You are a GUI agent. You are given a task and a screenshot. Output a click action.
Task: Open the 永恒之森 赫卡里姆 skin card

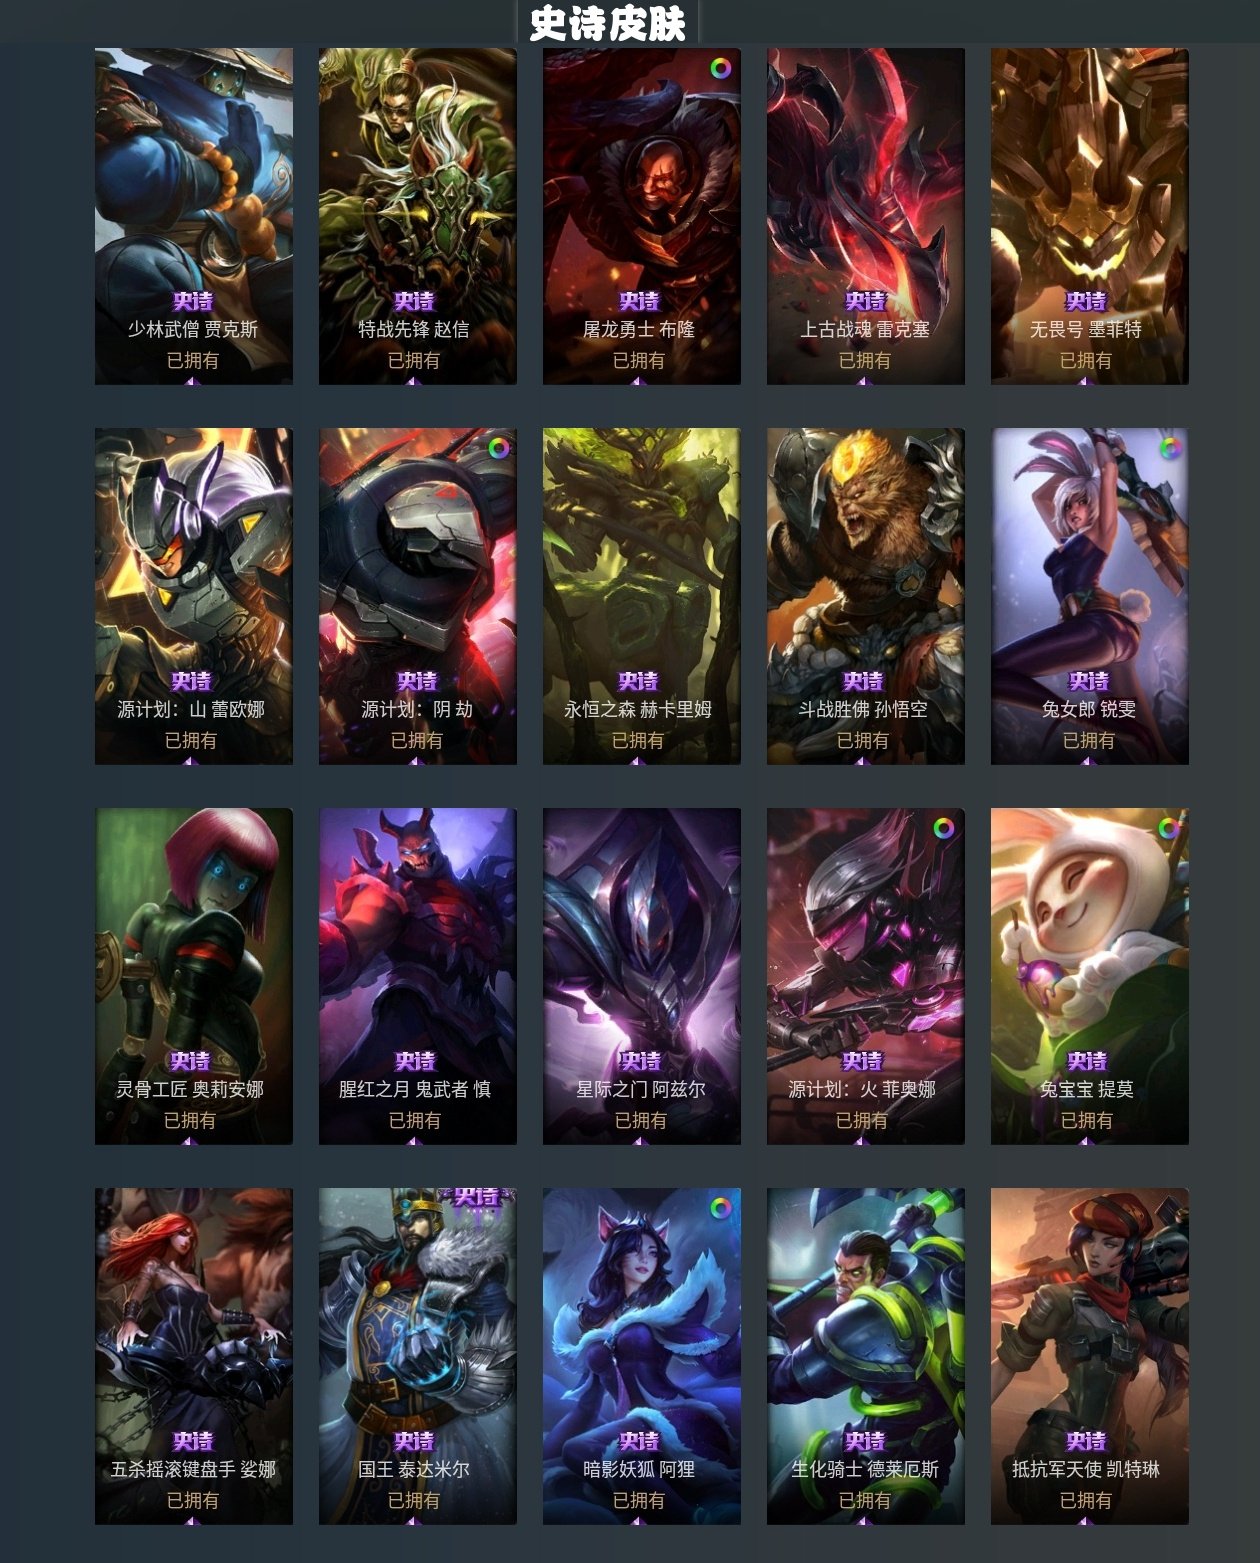pyautogui.click(x=642, y=596)
